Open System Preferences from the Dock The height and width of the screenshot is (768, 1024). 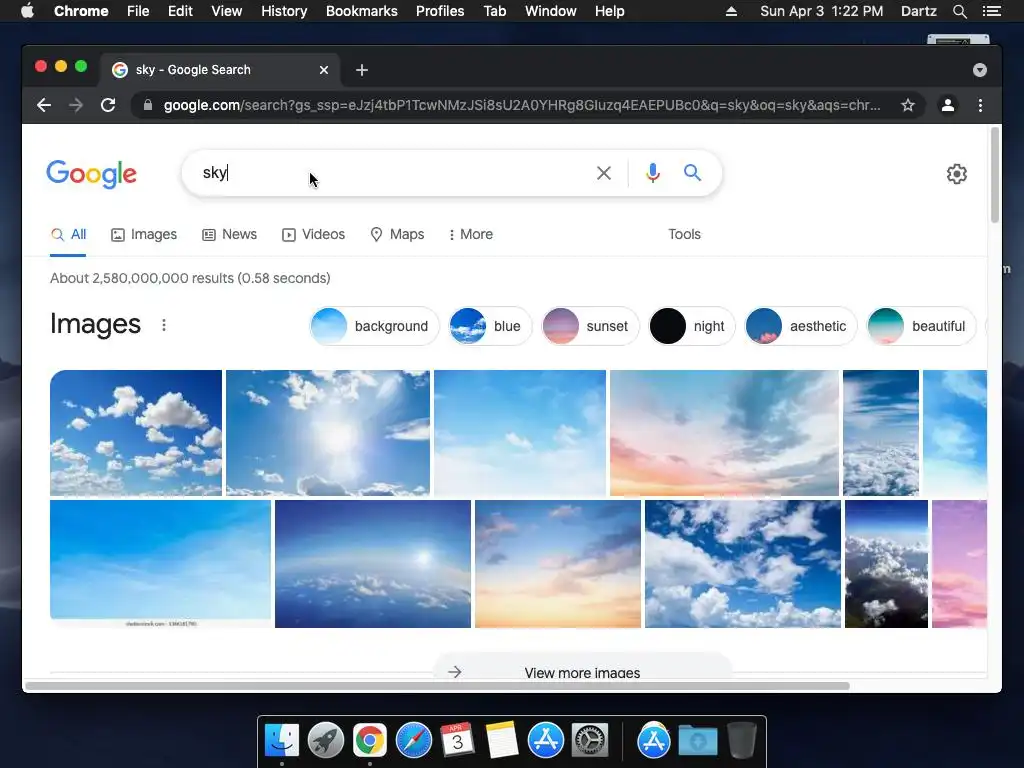click(590, 741)
